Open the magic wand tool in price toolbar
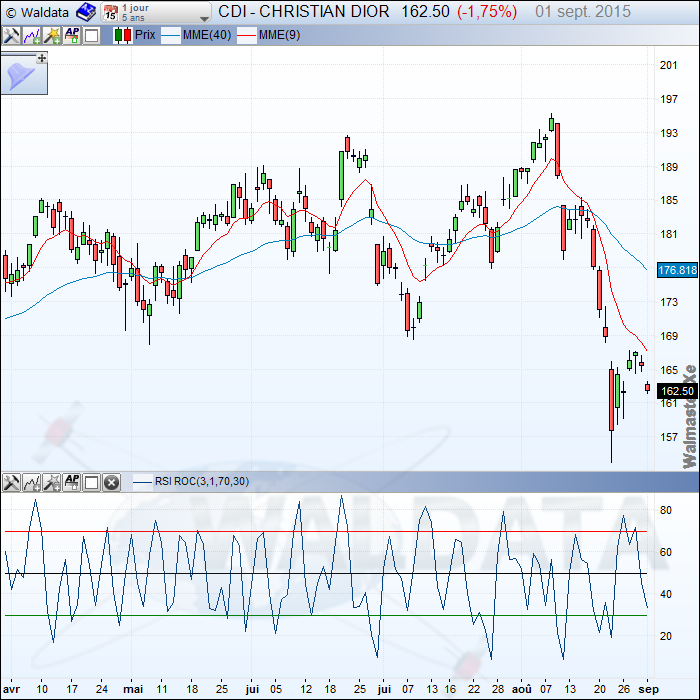The width and height of the screenshot is (700, 700). (x=52, y=35)
